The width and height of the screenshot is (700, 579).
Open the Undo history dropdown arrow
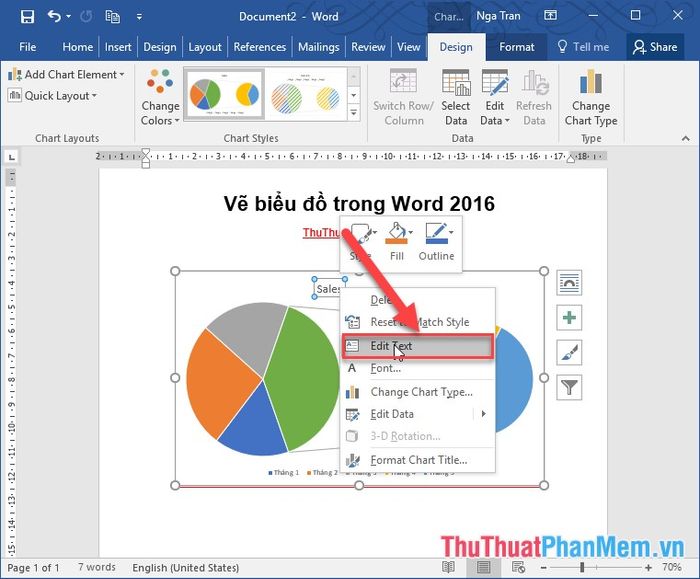(x=68, y=17)
